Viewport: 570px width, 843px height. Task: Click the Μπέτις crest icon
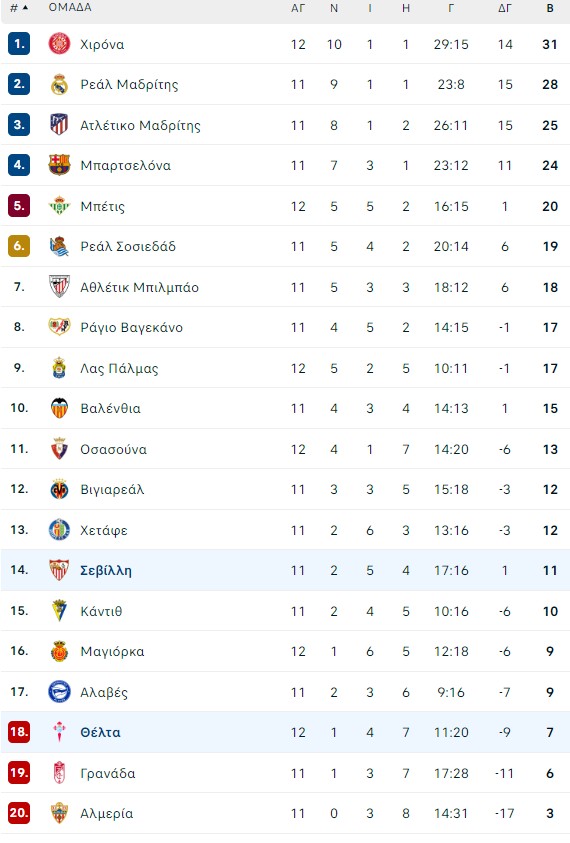coord(59,206)
